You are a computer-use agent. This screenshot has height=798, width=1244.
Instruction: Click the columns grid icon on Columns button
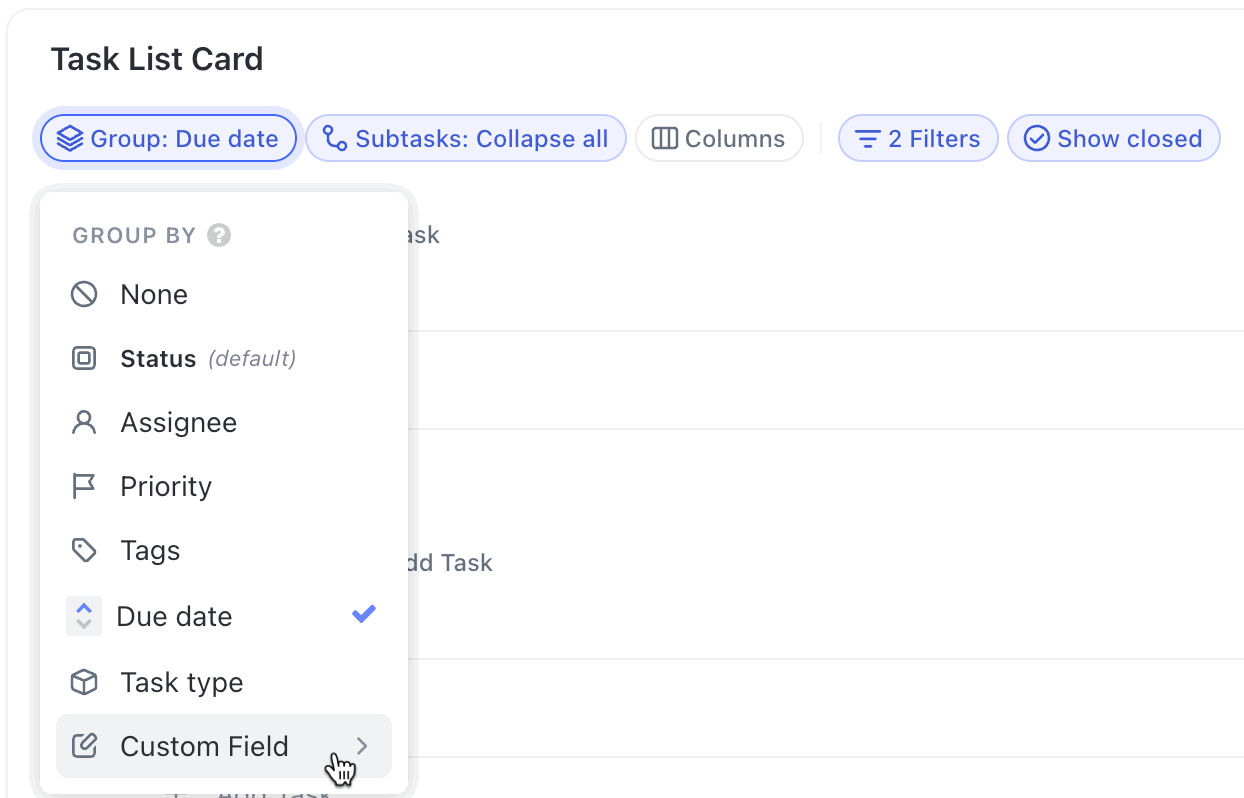(666, 138)
